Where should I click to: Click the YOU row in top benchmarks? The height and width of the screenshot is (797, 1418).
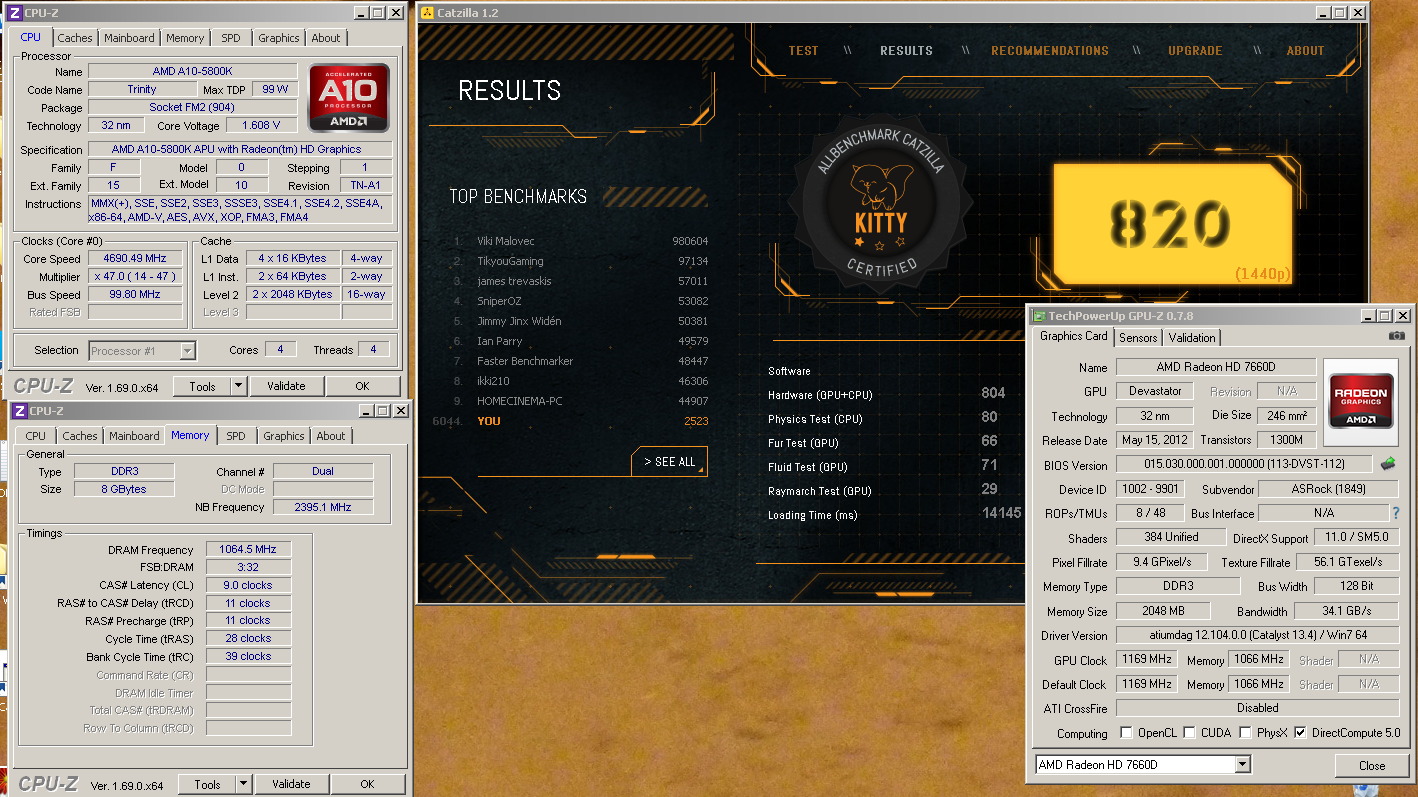[x=570, y=421]
